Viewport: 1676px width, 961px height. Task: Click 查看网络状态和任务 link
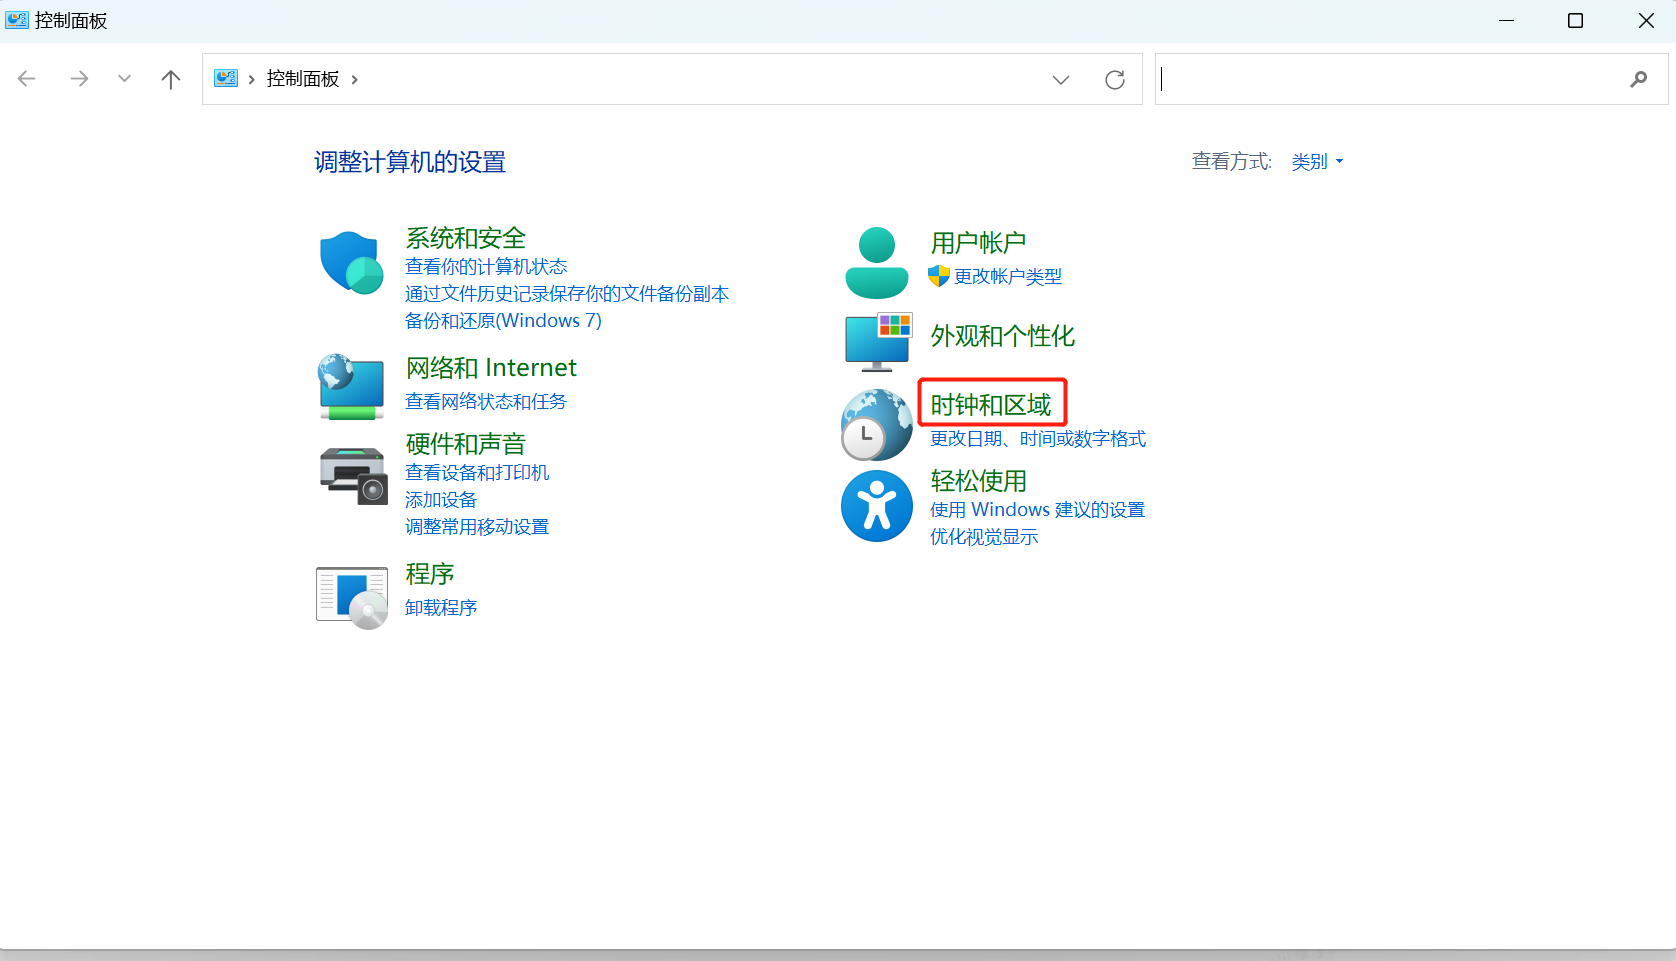click(x=486, y=401)
